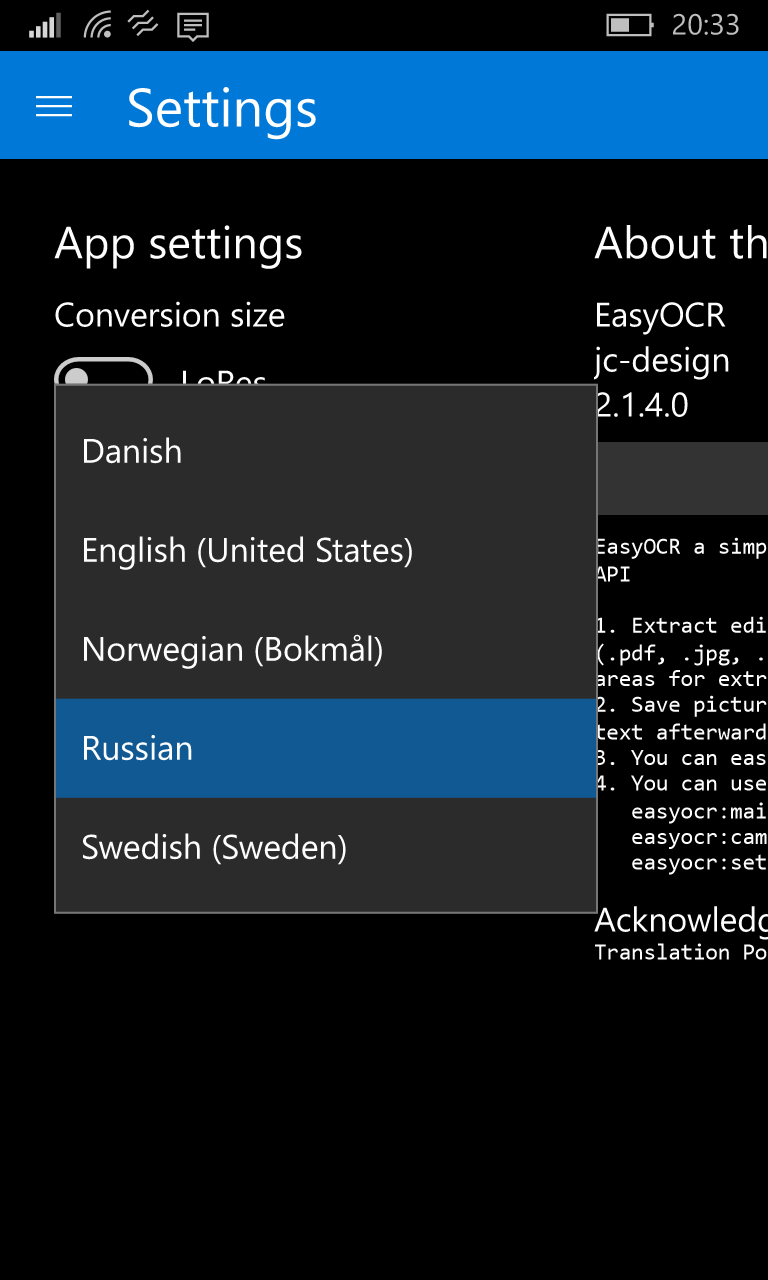768x1280 pixels.
Task: Tap the Acknowledgements heading
Action: pos(680,920)
